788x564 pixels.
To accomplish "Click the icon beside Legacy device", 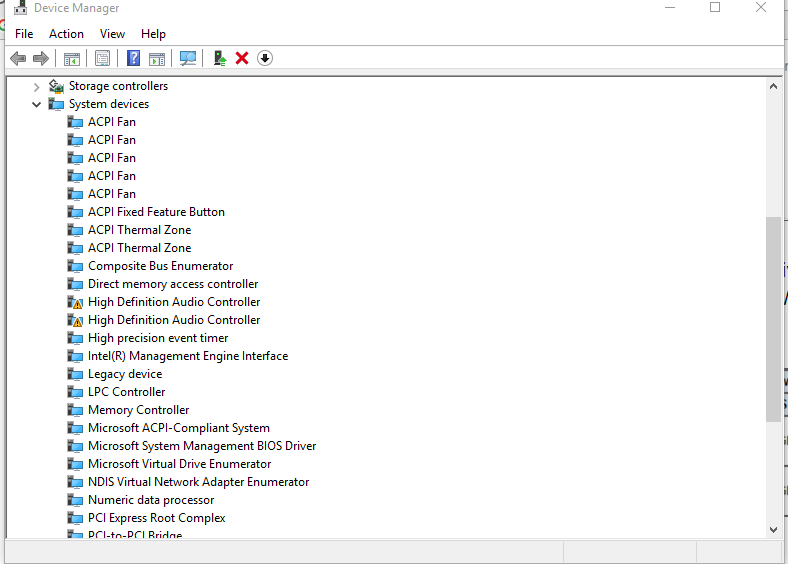I will (x=75, y=374).
